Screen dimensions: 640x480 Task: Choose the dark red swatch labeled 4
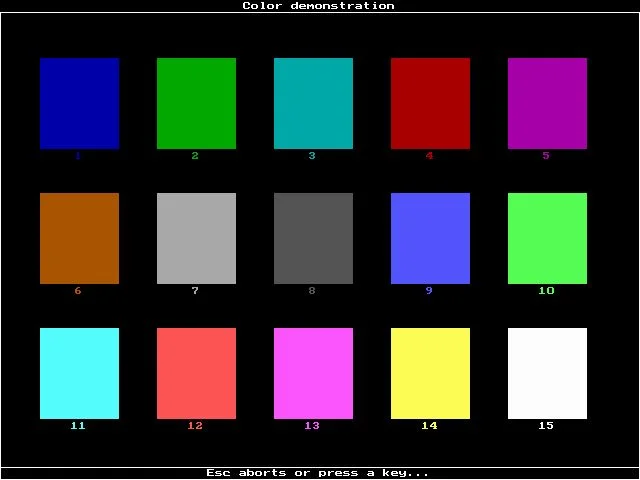point(430,103)
